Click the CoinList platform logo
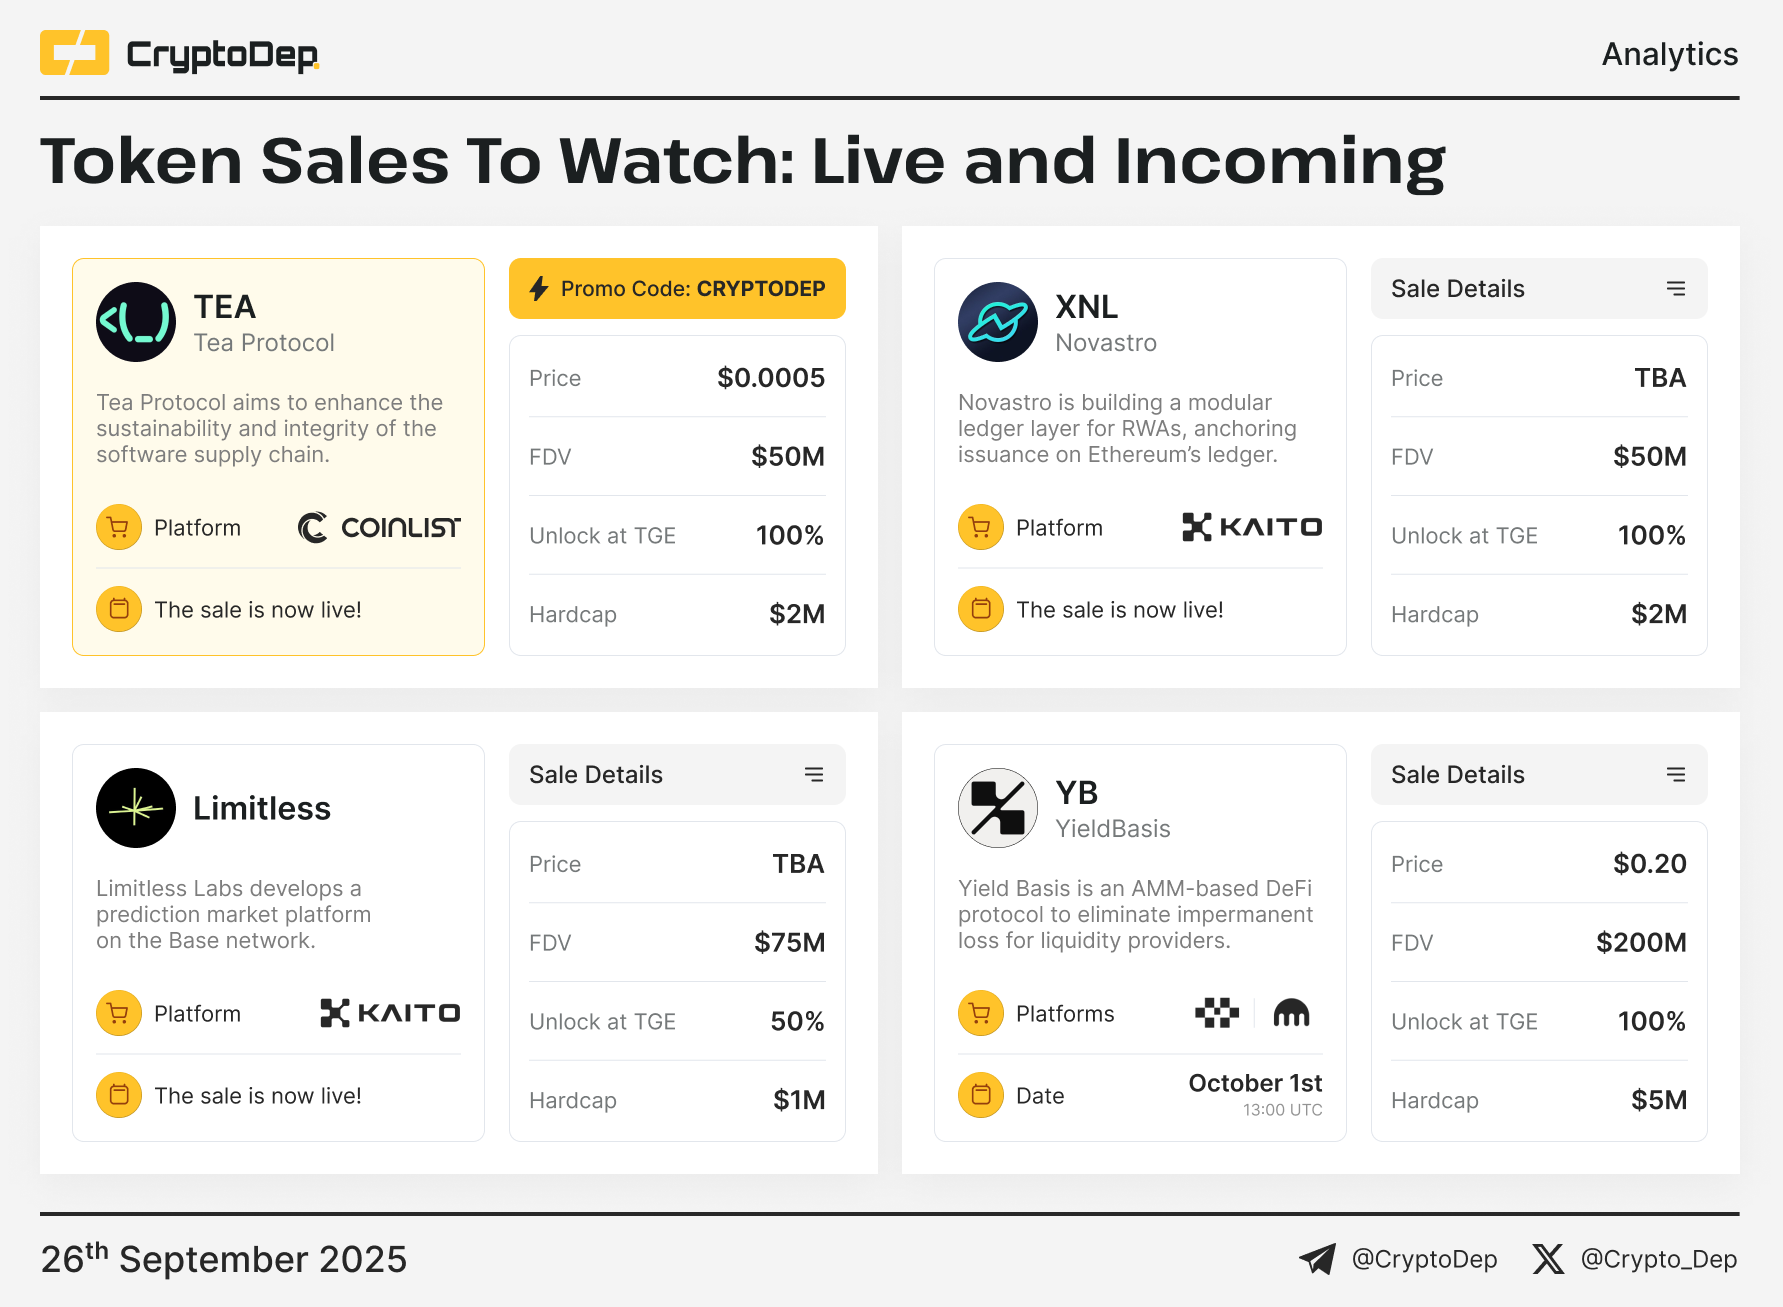The width and height of the screenshot is (1783, 1307). [379, 527]
